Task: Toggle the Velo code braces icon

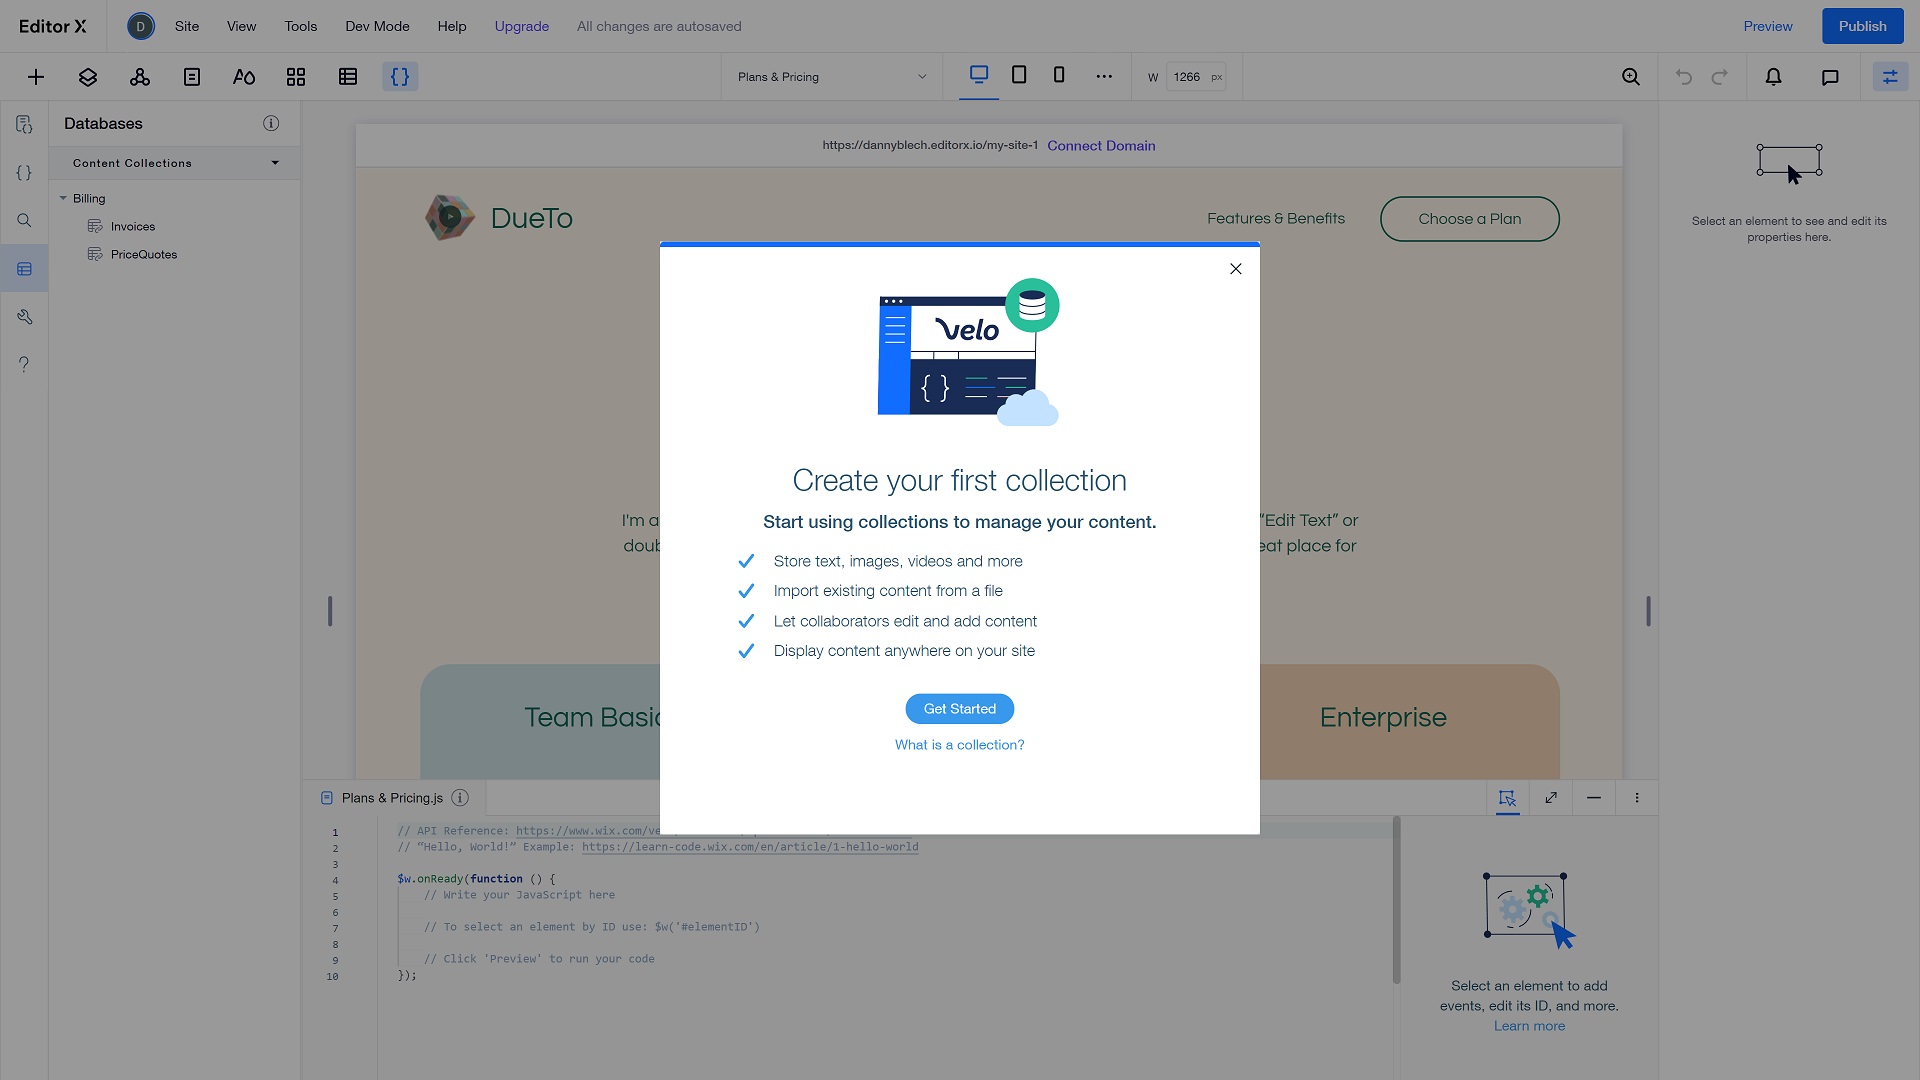Action: click(400, 77)
